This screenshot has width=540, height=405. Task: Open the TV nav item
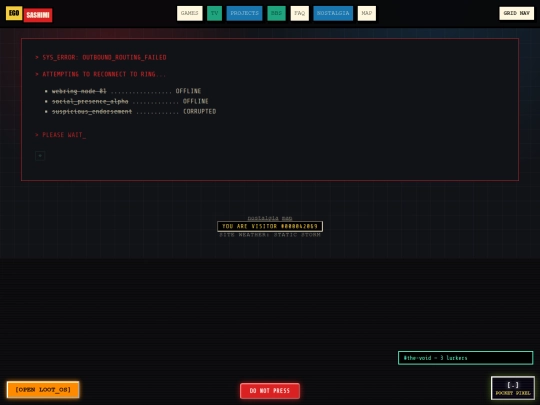[214, 13]
